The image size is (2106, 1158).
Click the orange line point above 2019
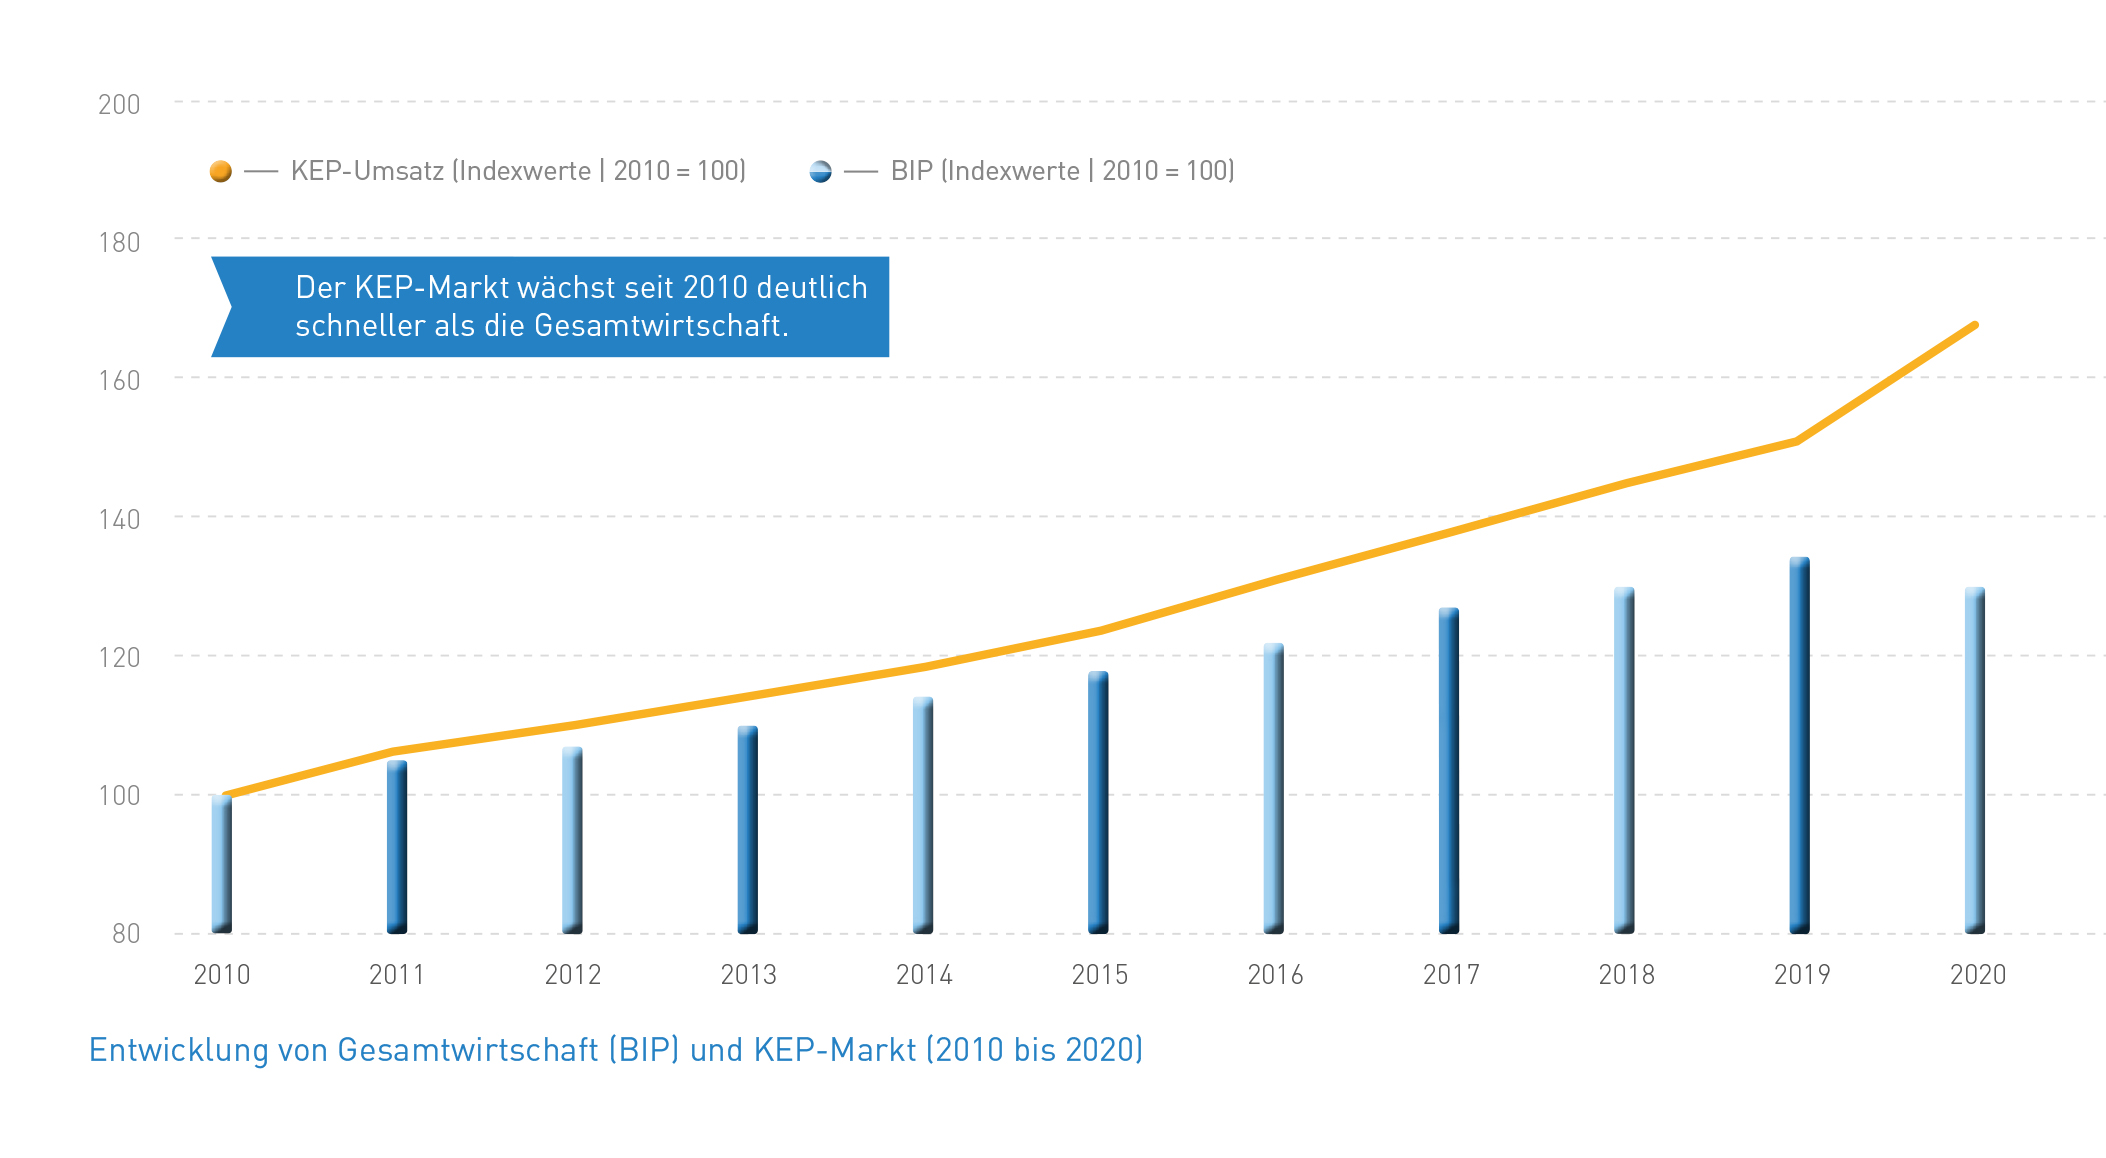coord(1797,441)
